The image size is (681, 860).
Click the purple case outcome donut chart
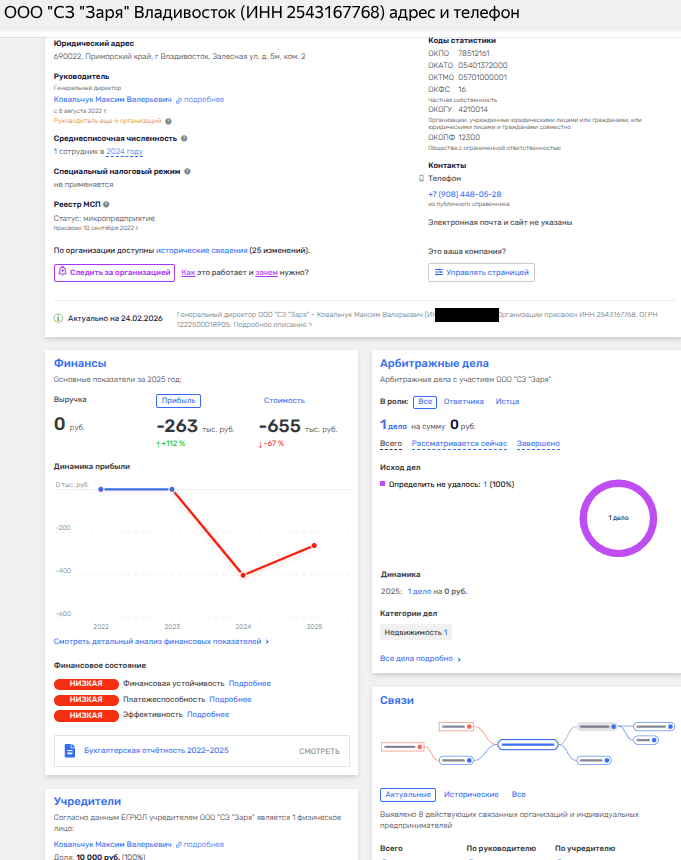point(618,518)
